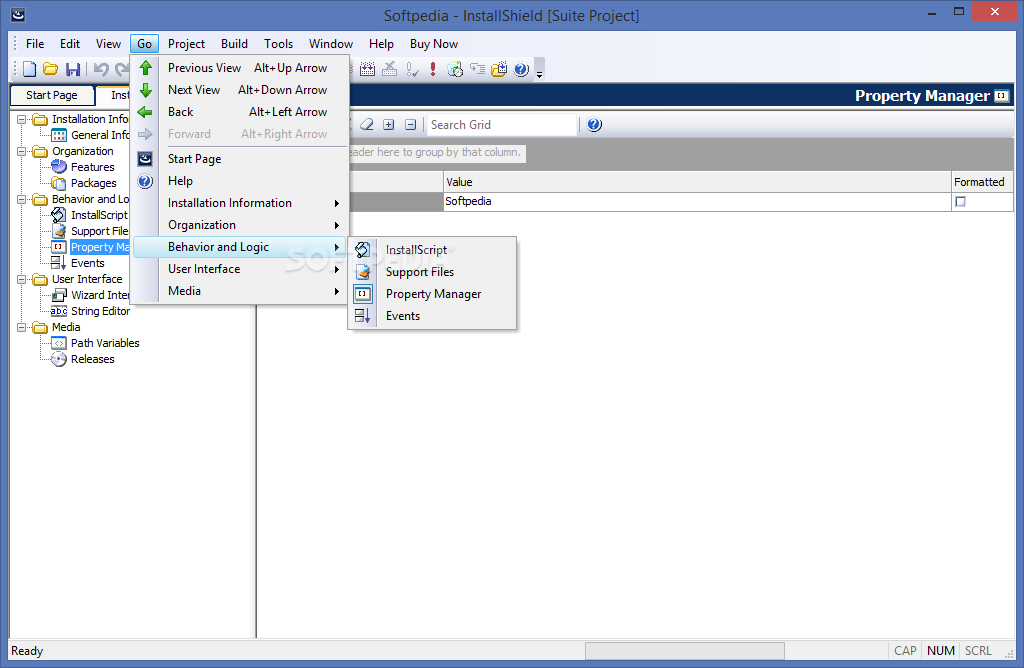Click the checkmark validate toolbar icon
The image size is (1024, 668).
pyautogui.click(x=411, y=69)
